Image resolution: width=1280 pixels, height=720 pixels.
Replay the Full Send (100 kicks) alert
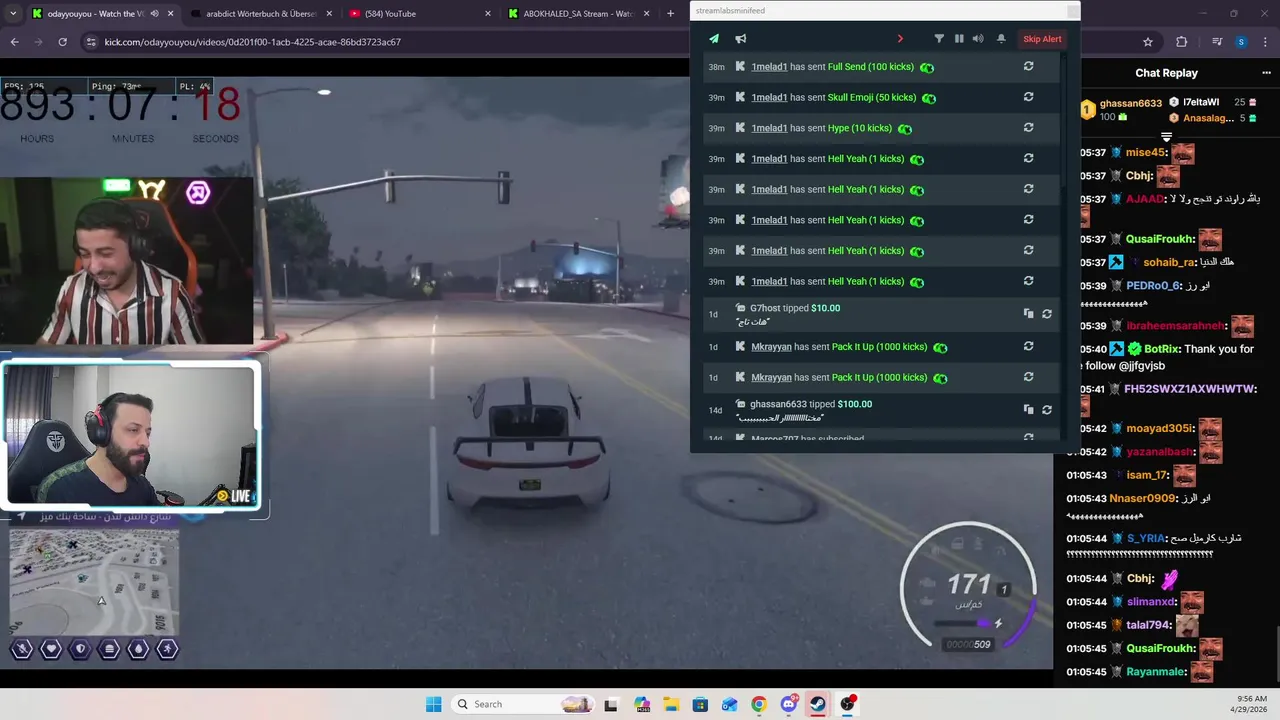pyautogui.click(x=1028, y=66)
